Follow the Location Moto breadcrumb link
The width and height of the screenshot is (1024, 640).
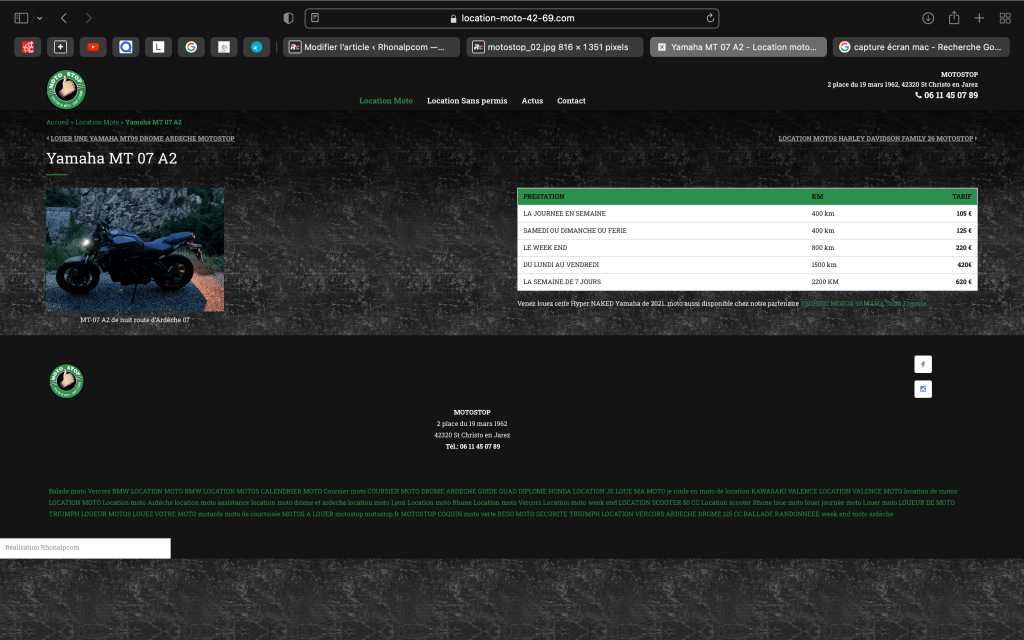click(97, 122)
